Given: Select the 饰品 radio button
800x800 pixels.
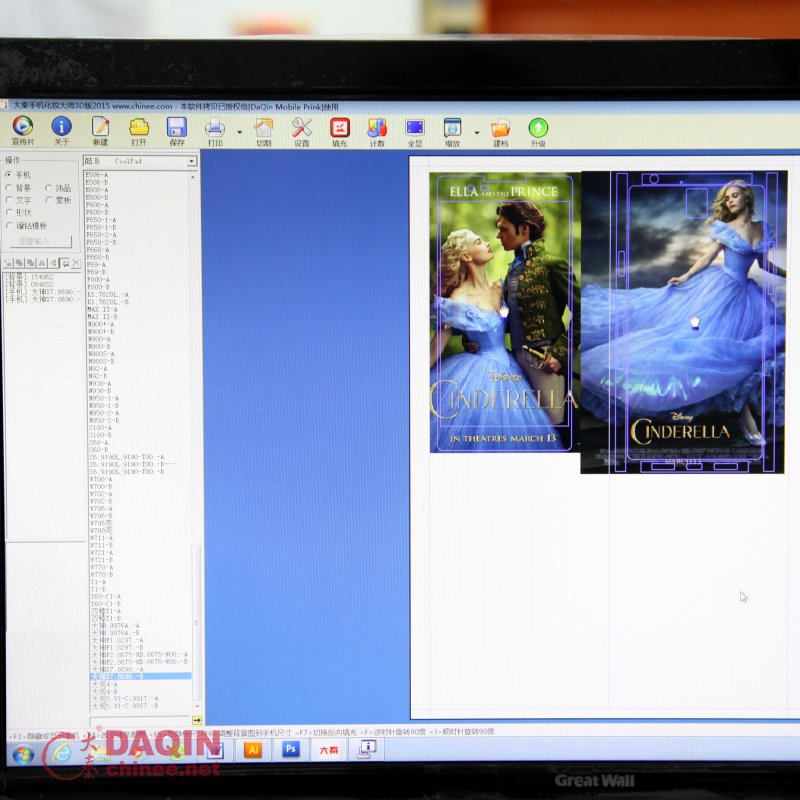Looking at the screenshot, I should 48,188.
